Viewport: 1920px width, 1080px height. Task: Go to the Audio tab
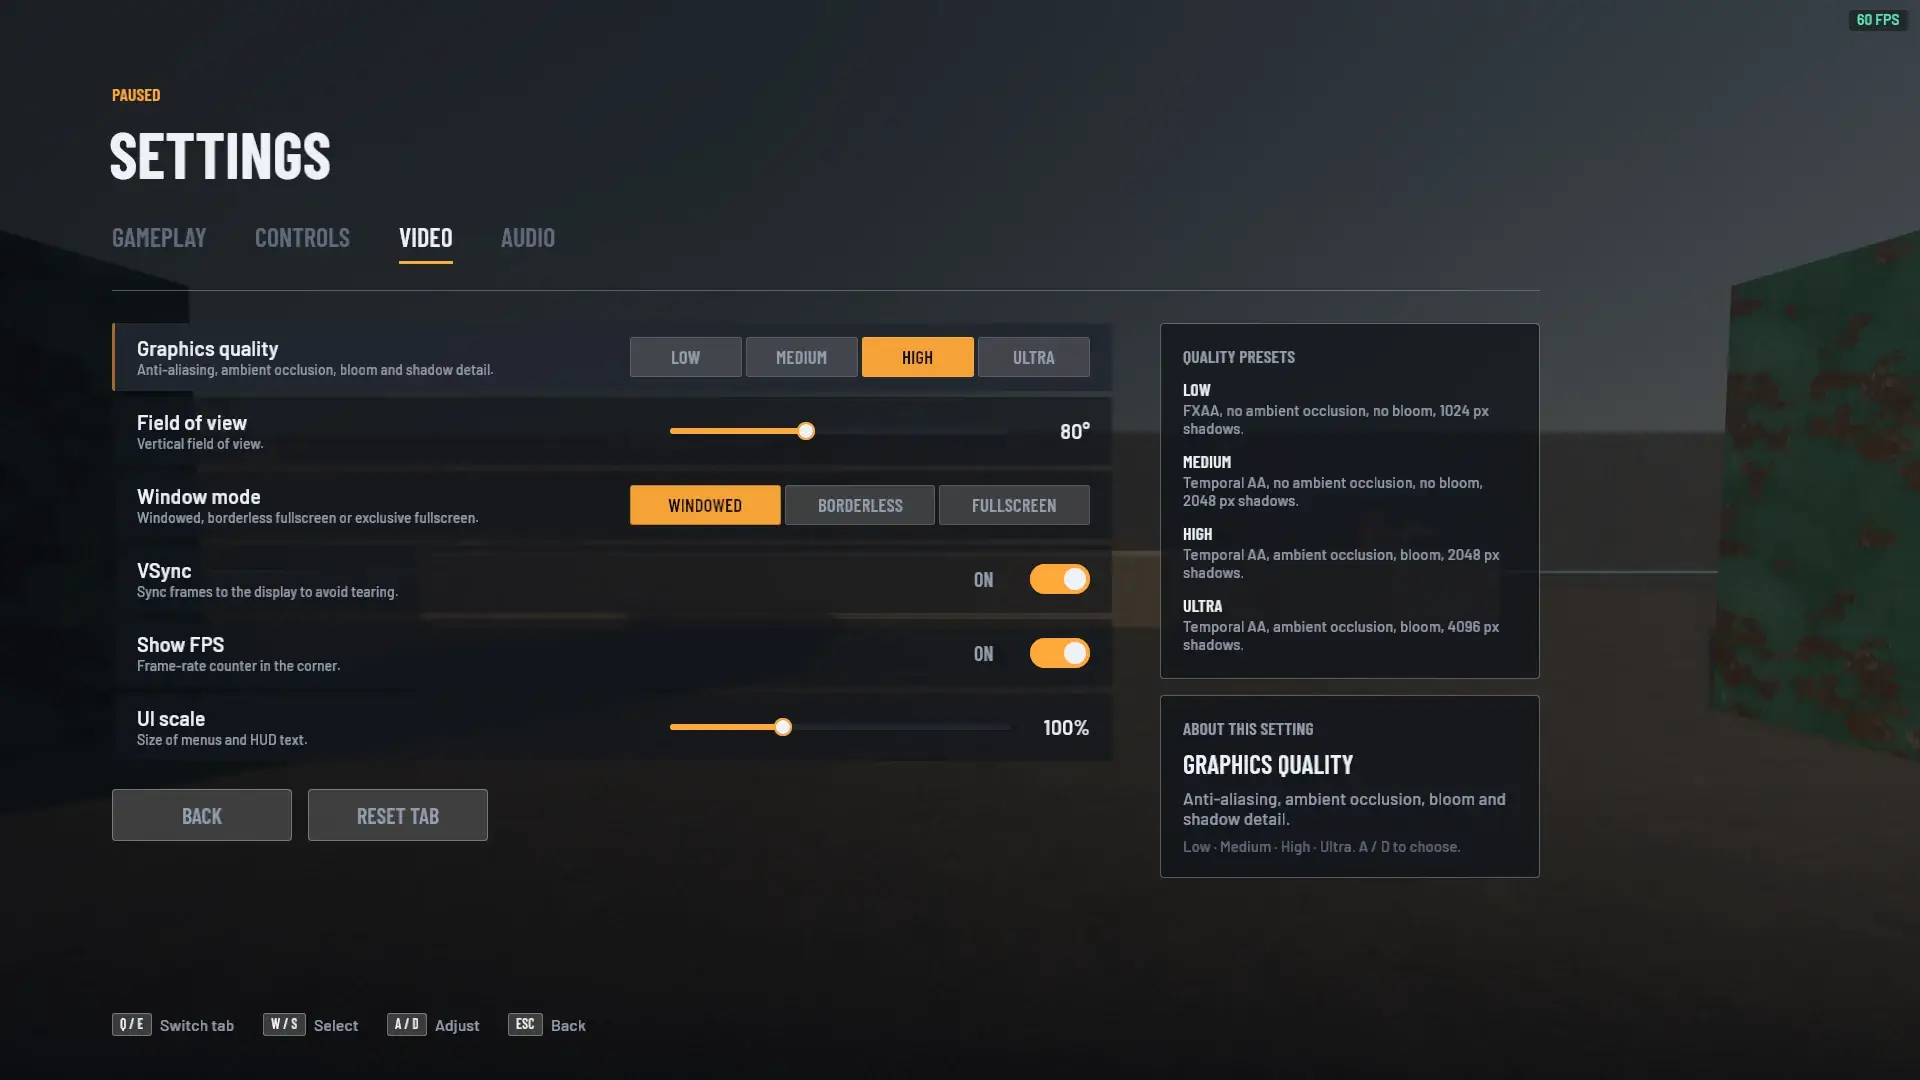pyautogui.click(x=528, y=237)
